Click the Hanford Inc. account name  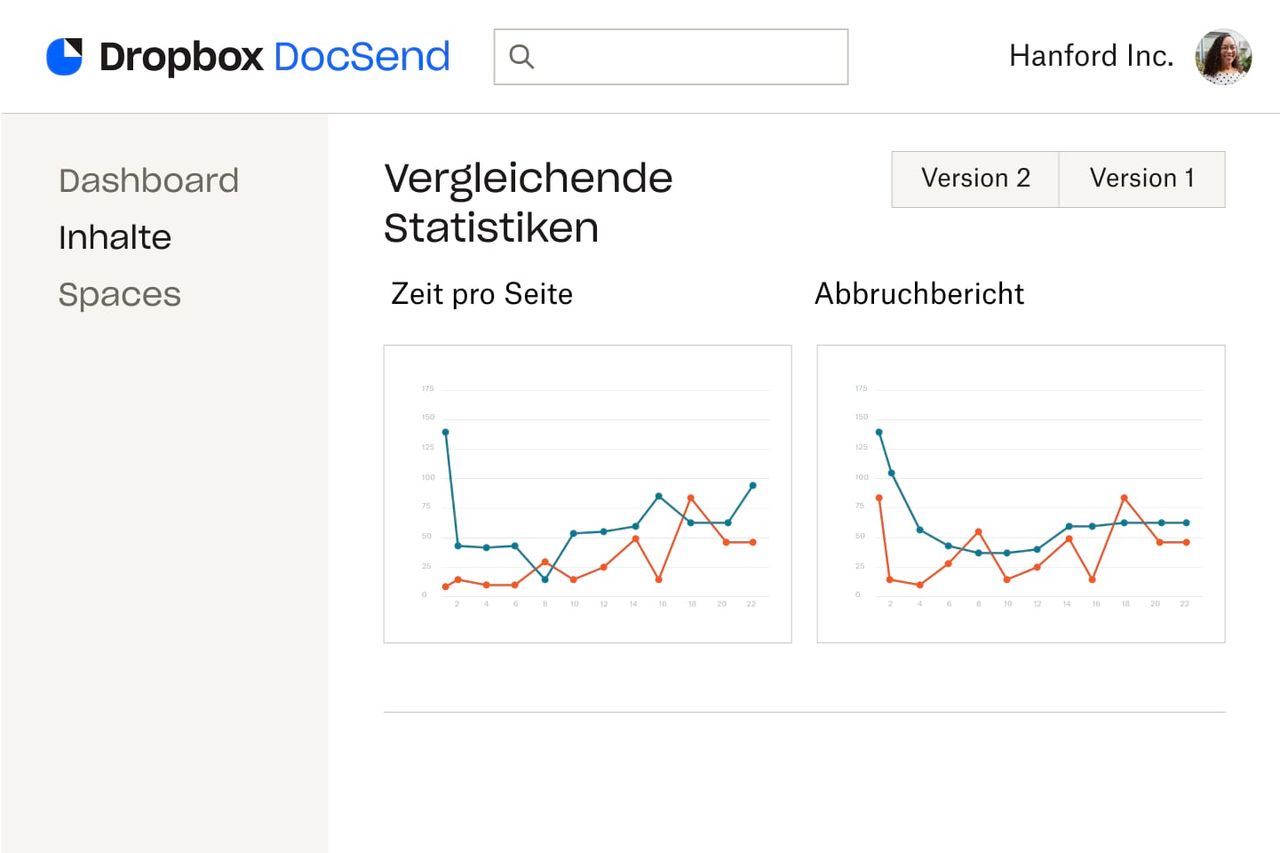(1091, 56)
